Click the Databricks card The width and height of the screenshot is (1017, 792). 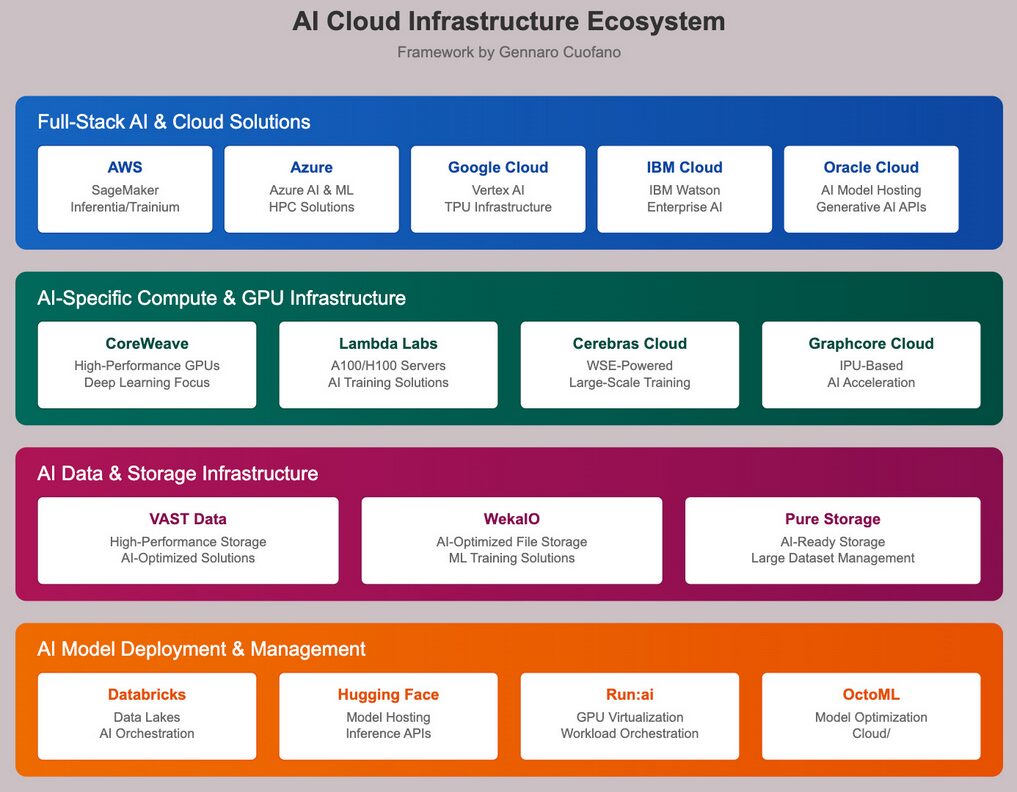point(147,715)
